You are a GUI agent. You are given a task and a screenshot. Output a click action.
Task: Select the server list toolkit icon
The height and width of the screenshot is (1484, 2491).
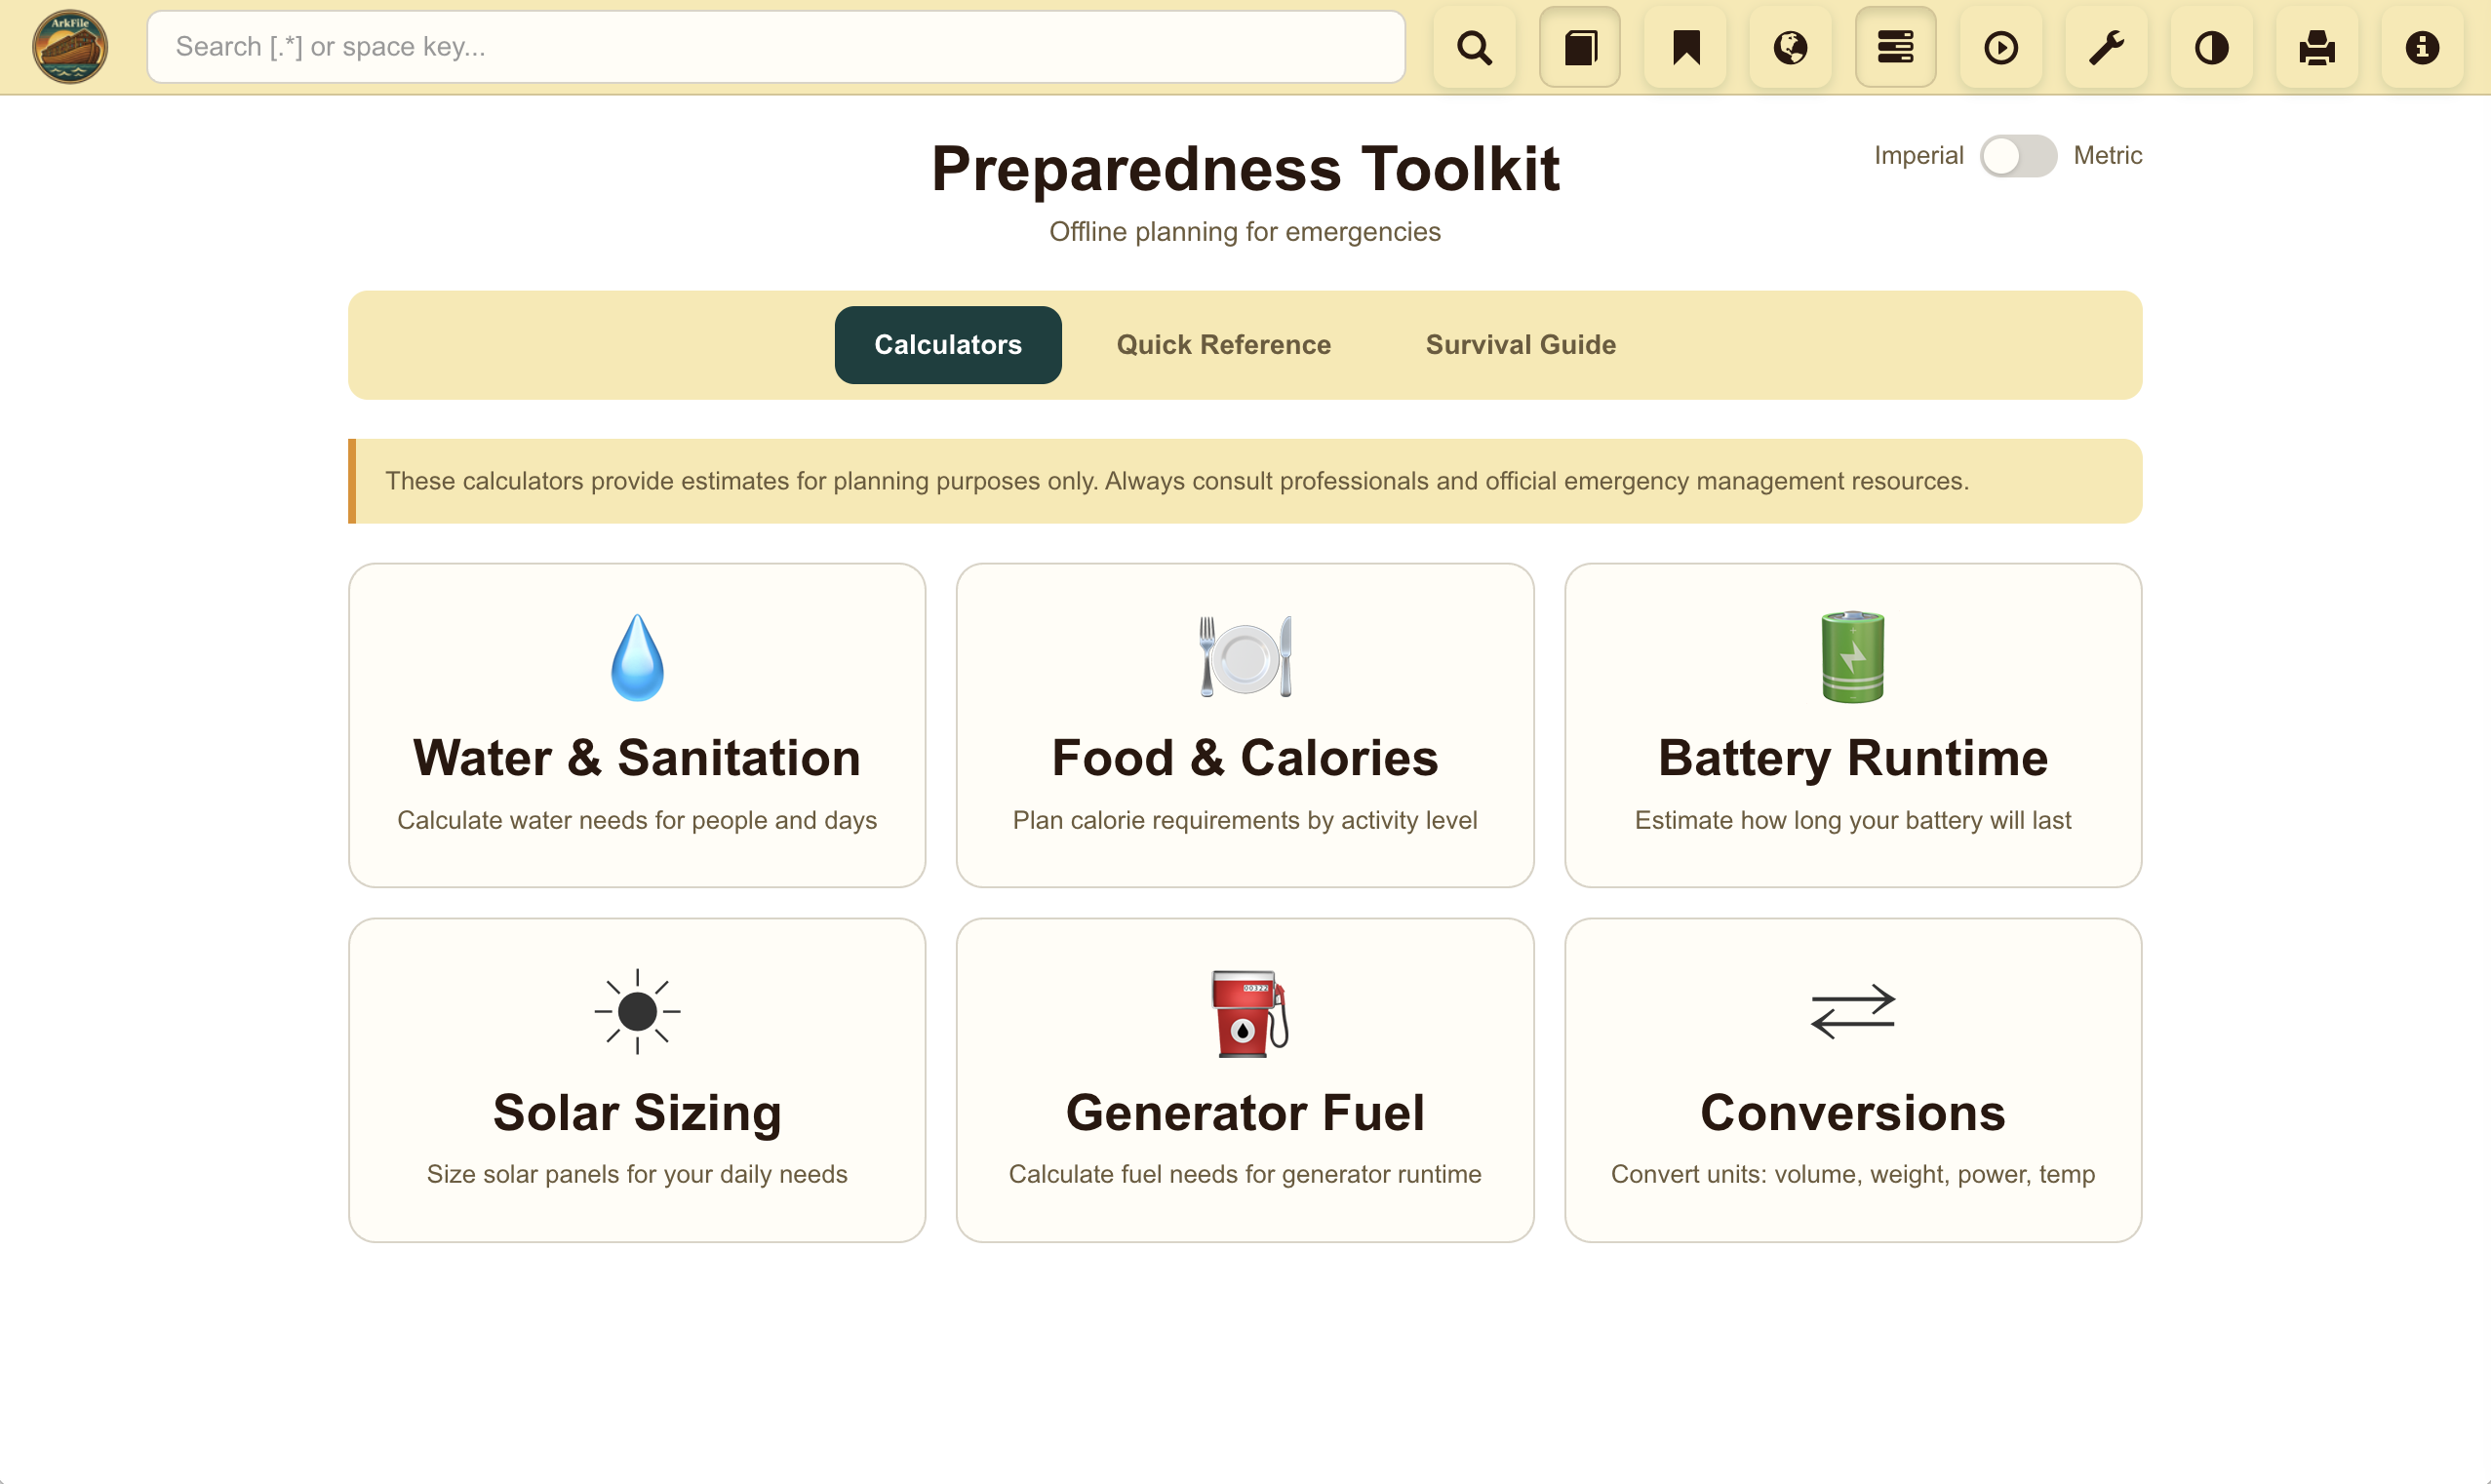[1896, 46]
